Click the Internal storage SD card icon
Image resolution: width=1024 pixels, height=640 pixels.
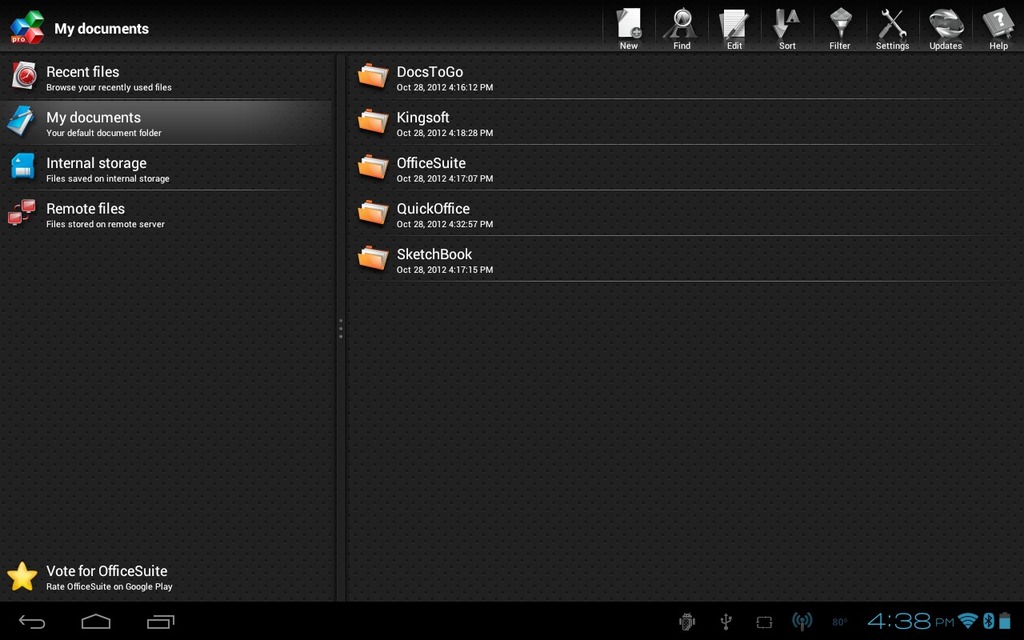point(23,166)
